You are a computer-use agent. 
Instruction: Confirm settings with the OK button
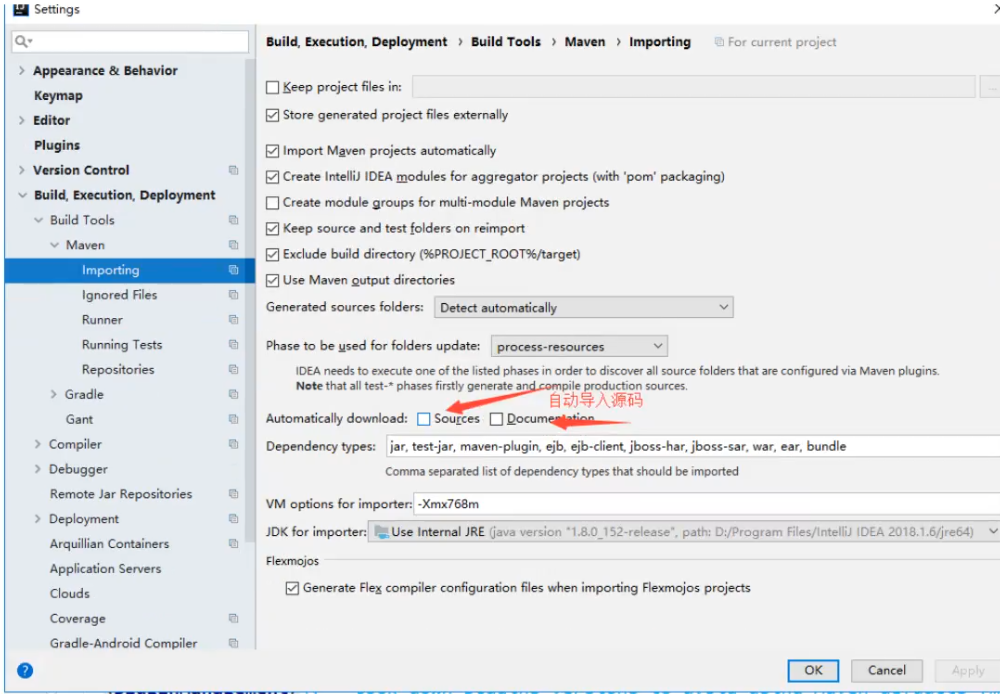coord(813,670)
